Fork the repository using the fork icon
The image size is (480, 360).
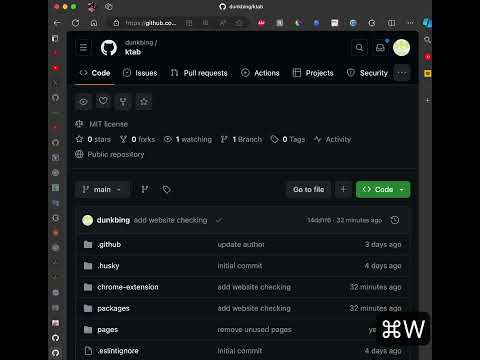tap(123, 102)
